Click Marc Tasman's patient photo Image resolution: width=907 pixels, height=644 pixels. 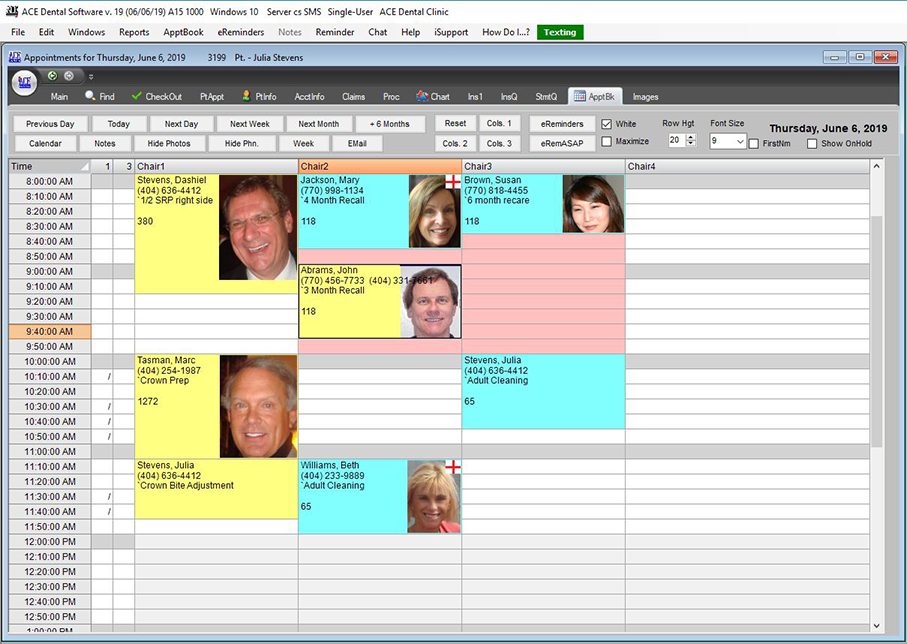[x=258, y=406]
